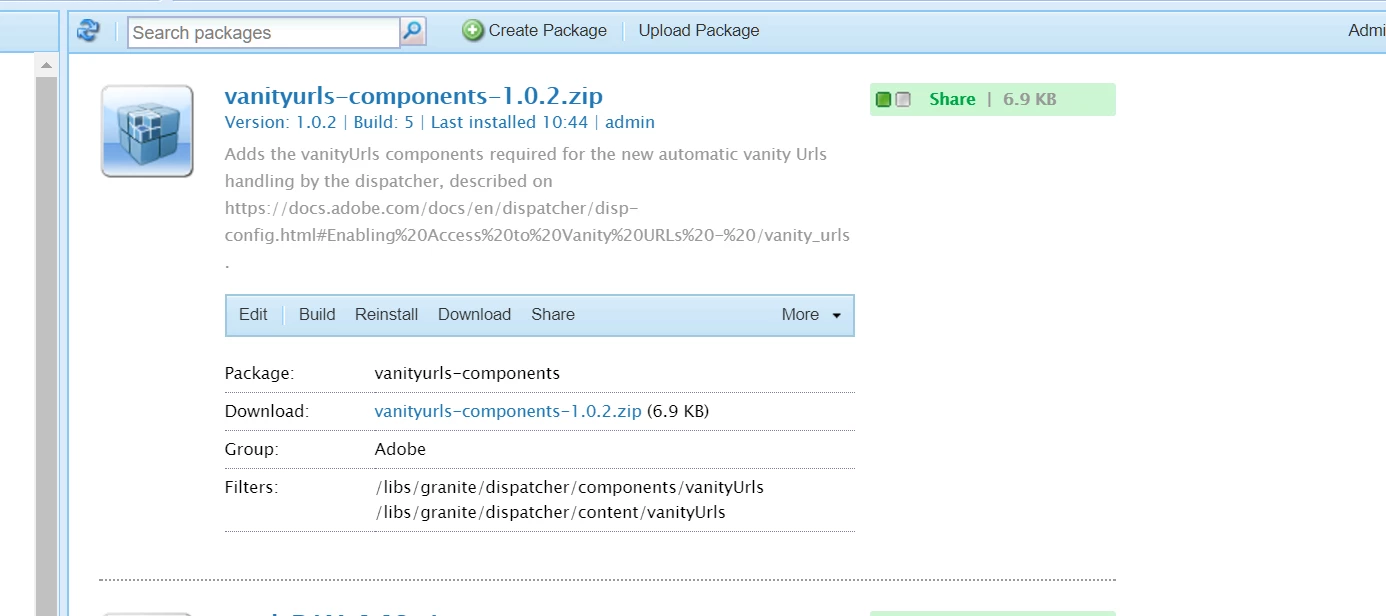This screenshot has width=1386, height=616.
Task: Click the left panel vertical scrollbar track
Action: coord(46,345)
